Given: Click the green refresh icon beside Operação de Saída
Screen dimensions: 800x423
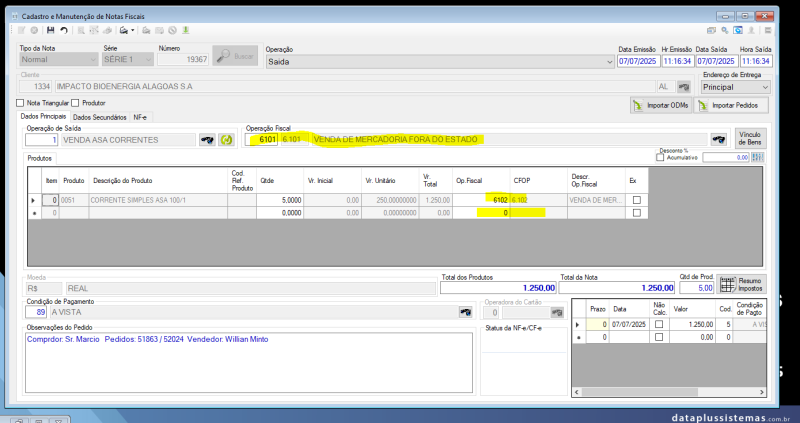Looking at the screenshot, I should coord(226,140).
